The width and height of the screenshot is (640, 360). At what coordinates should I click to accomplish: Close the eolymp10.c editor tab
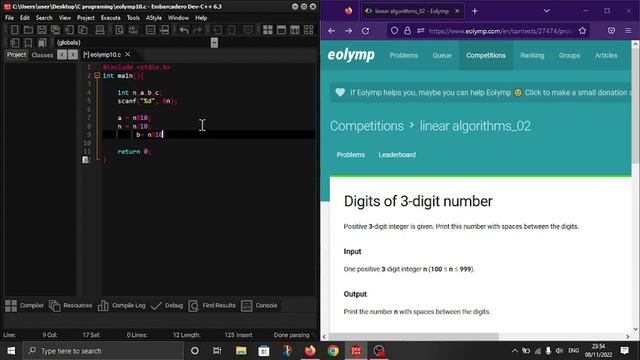128,54
